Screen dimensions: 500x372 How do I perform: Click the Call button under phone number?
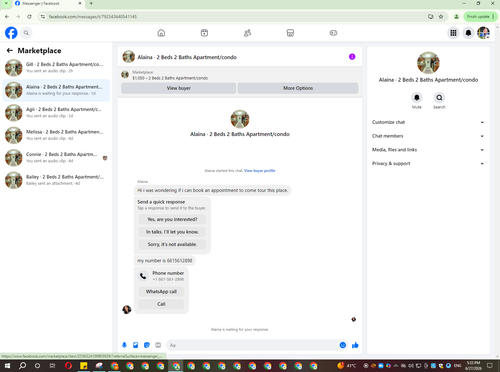[161, 304]
